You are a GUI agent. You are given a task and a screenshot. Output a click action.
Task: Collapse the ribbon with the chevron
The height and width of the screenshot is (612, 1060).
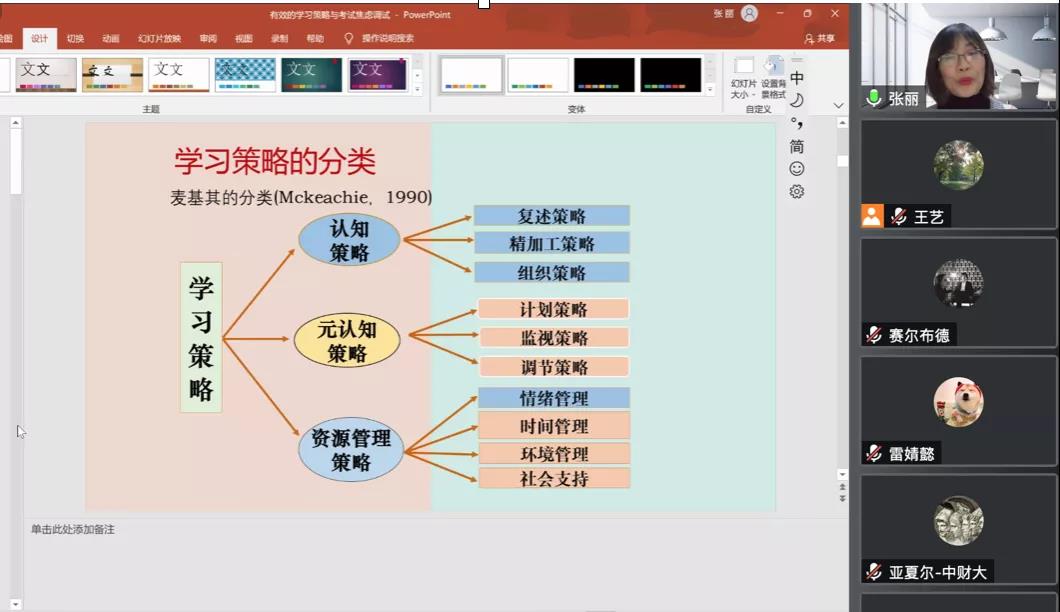pos(838,105)
